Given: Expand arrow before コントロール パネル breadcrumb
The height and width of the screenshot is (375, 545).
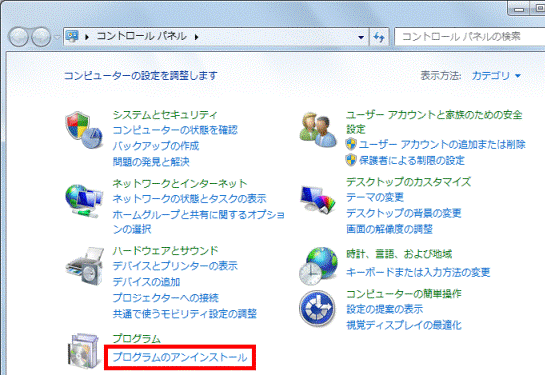Looking at the screenshot, I should click(x=87, y=36).
